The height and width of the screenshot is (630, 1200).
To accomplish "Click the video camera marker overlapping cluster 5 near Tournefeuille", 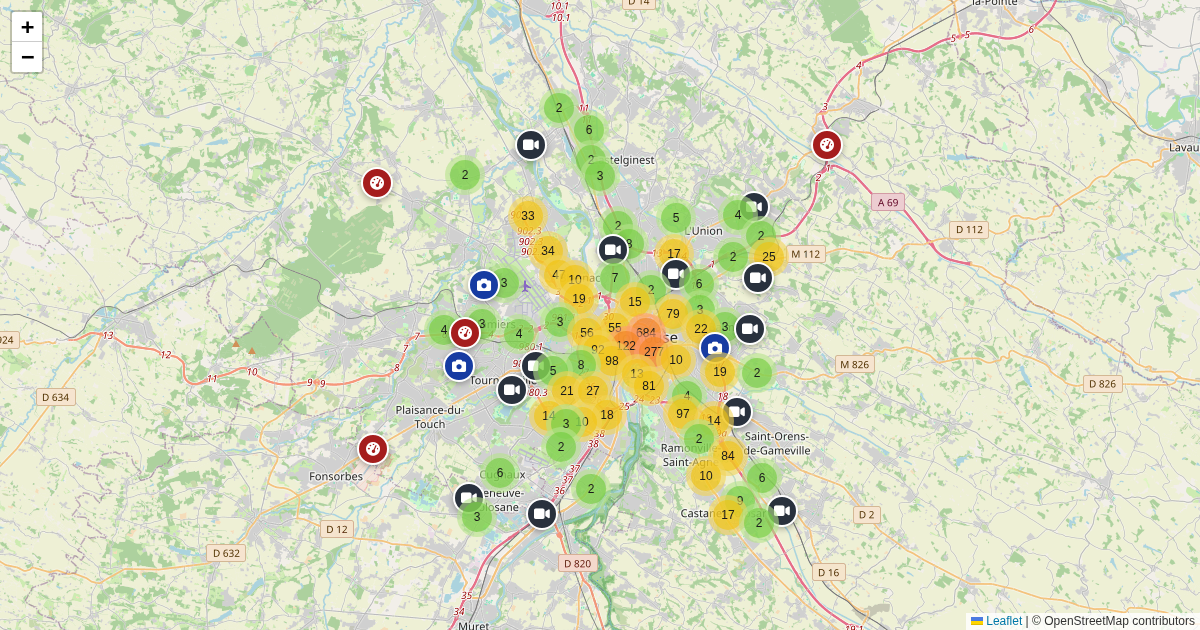I will click(535, 366).
